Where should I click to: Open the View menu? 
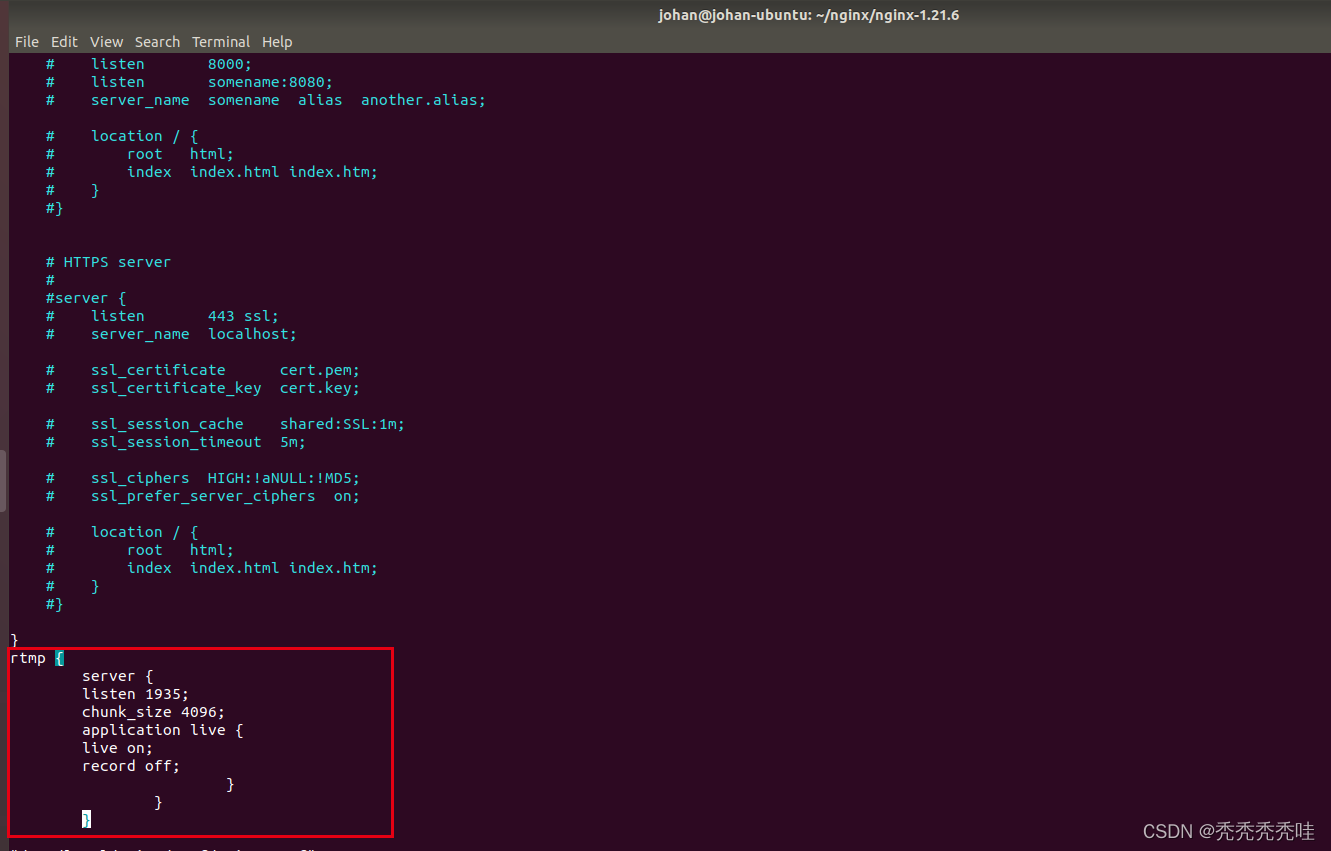tap(106, 42)
